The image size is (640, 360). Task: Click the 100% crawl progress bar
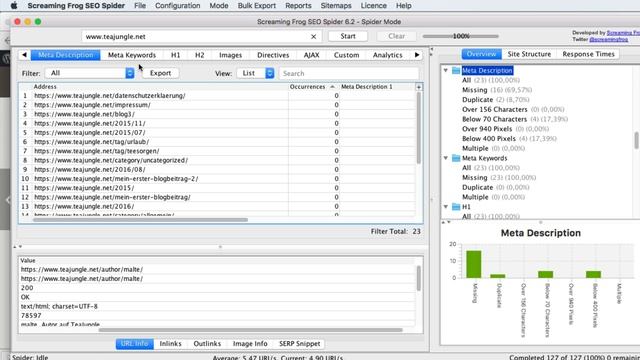[x=461, y=36]
